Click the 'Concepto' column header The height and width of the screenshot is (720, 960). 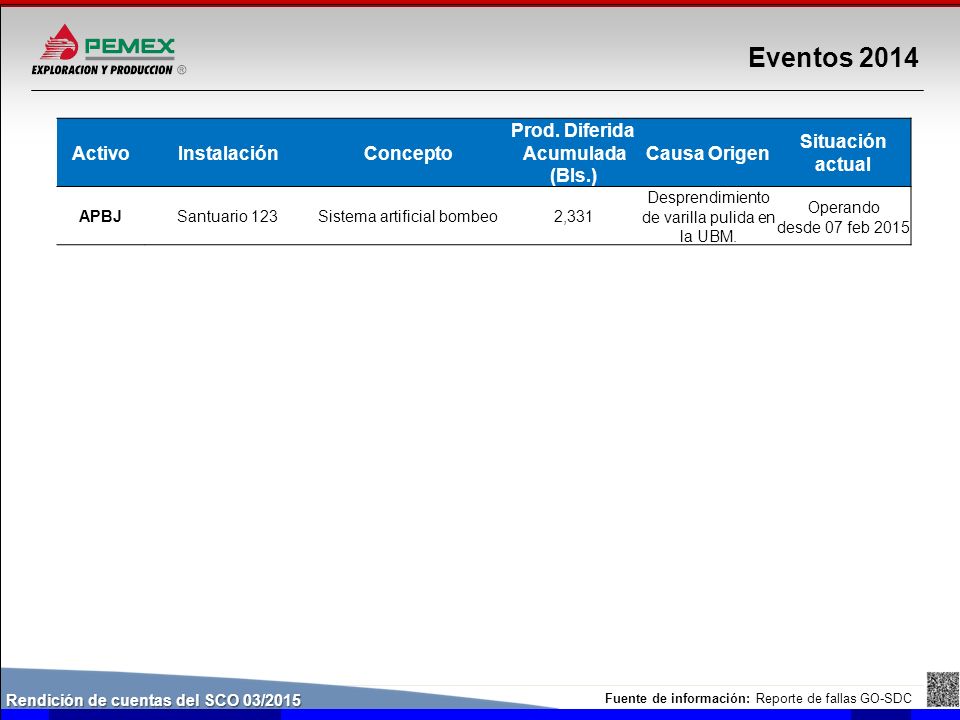point(408,153)
